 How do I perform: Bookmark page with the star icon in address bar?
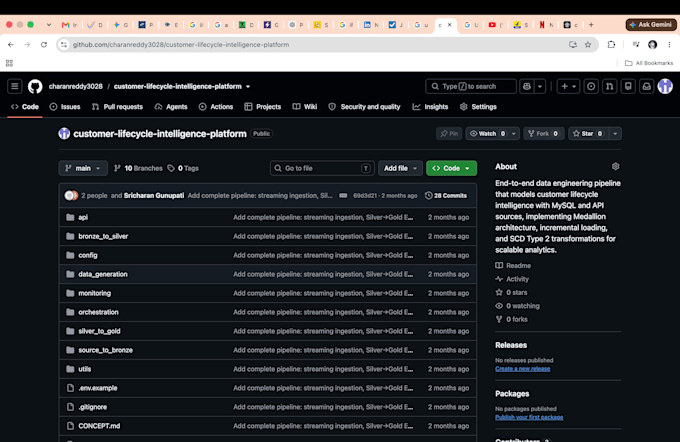[588, 45]
